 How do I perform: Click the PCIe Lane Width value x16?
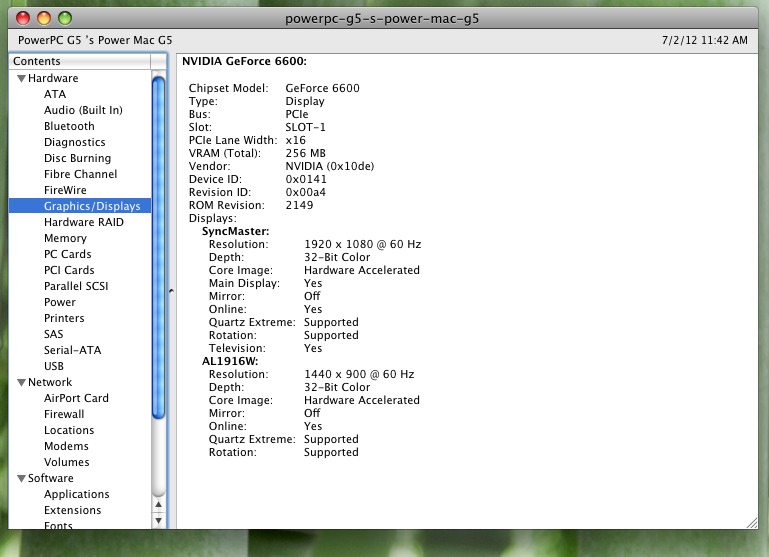[296, 140]
